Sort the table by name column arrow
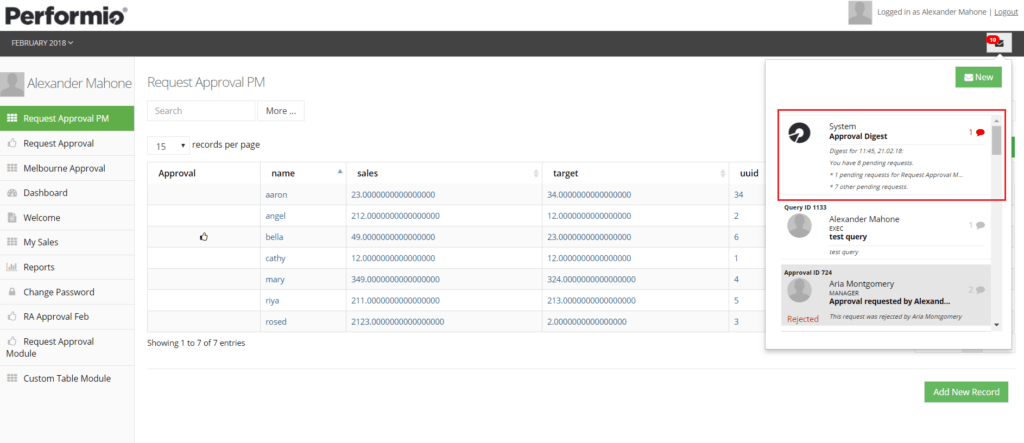The width and height of the screenshot is (1024, 443). coord(339,172)
